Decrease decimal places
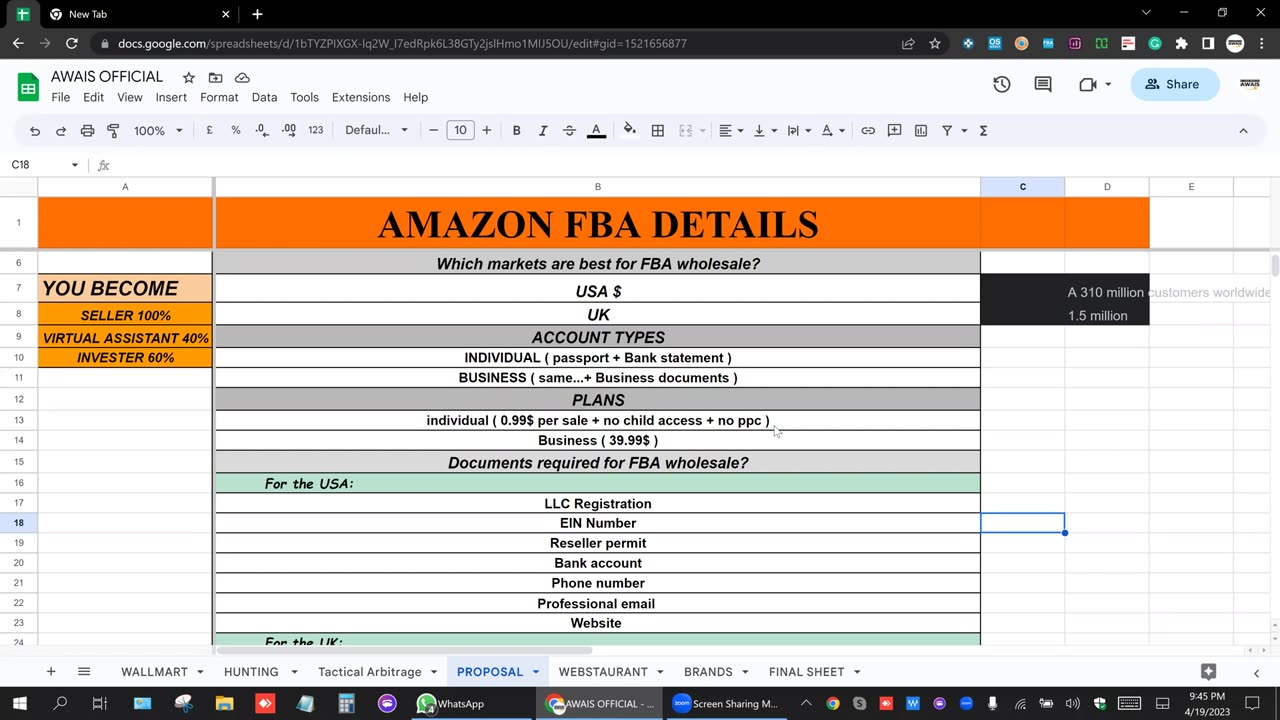This screenshot has height=720, width=1280. pyautogui.click(x=262, y=130)
